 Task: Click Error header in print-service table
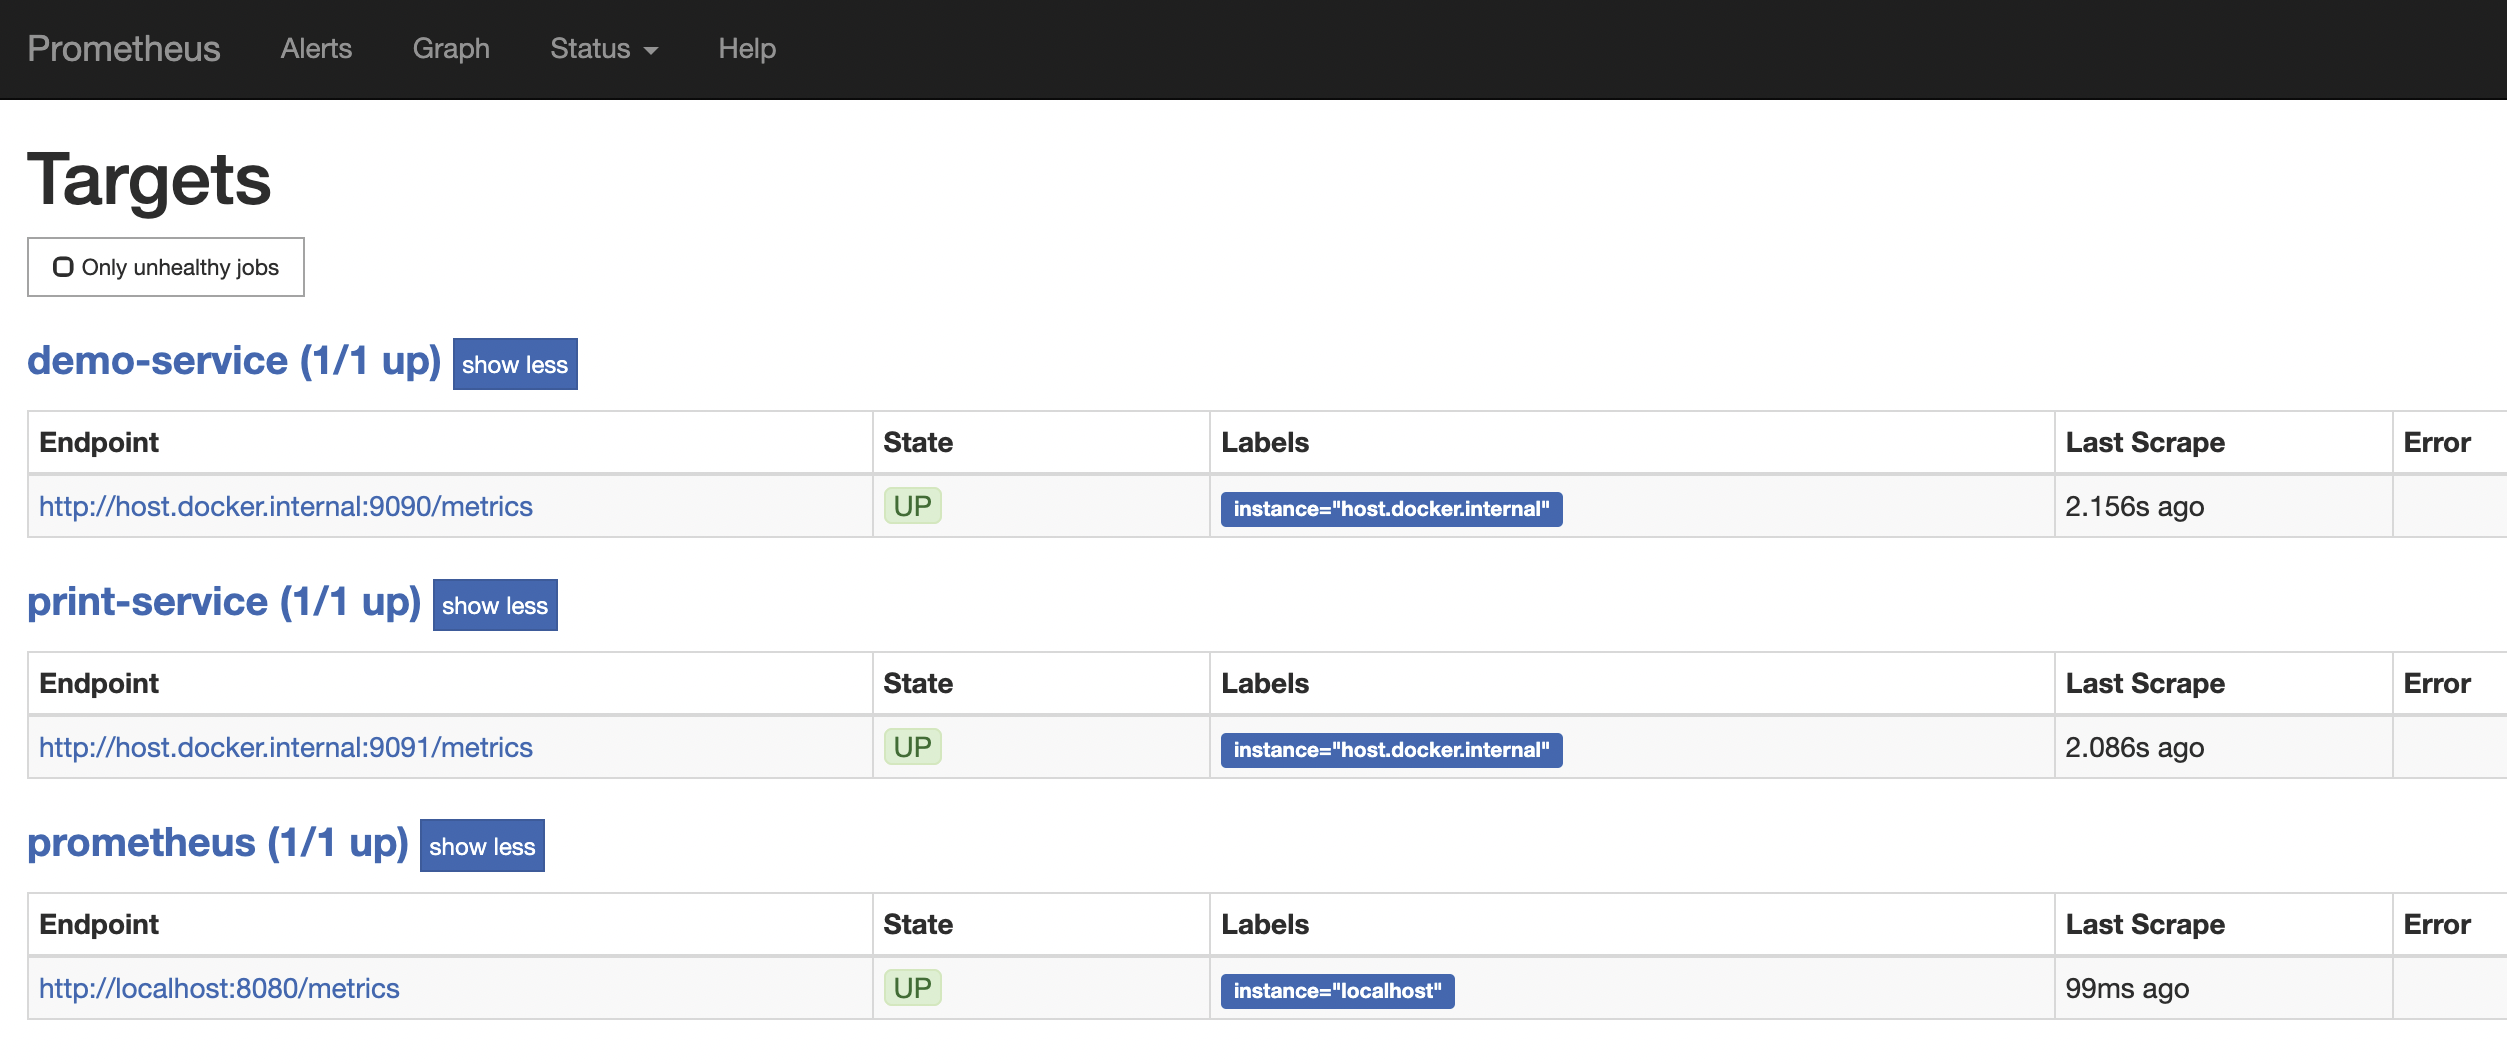[x=2437, y=683]
